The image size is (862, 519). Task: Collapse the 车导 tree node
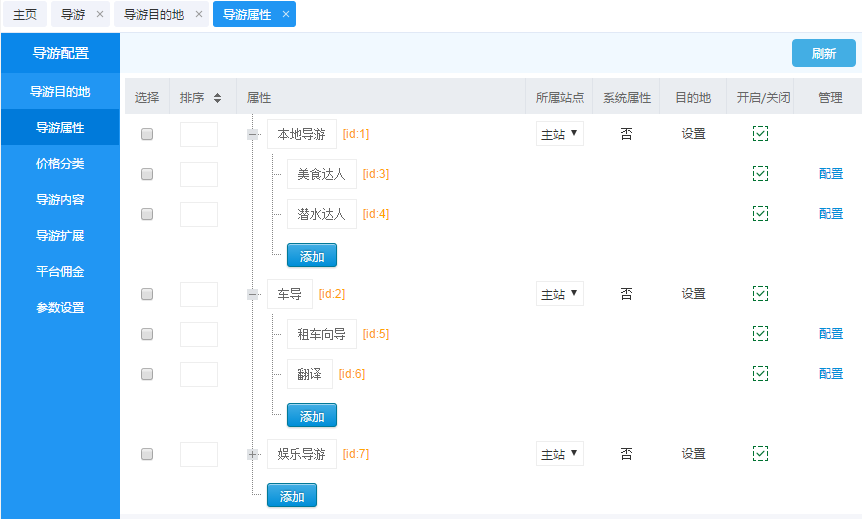point(253,294)
